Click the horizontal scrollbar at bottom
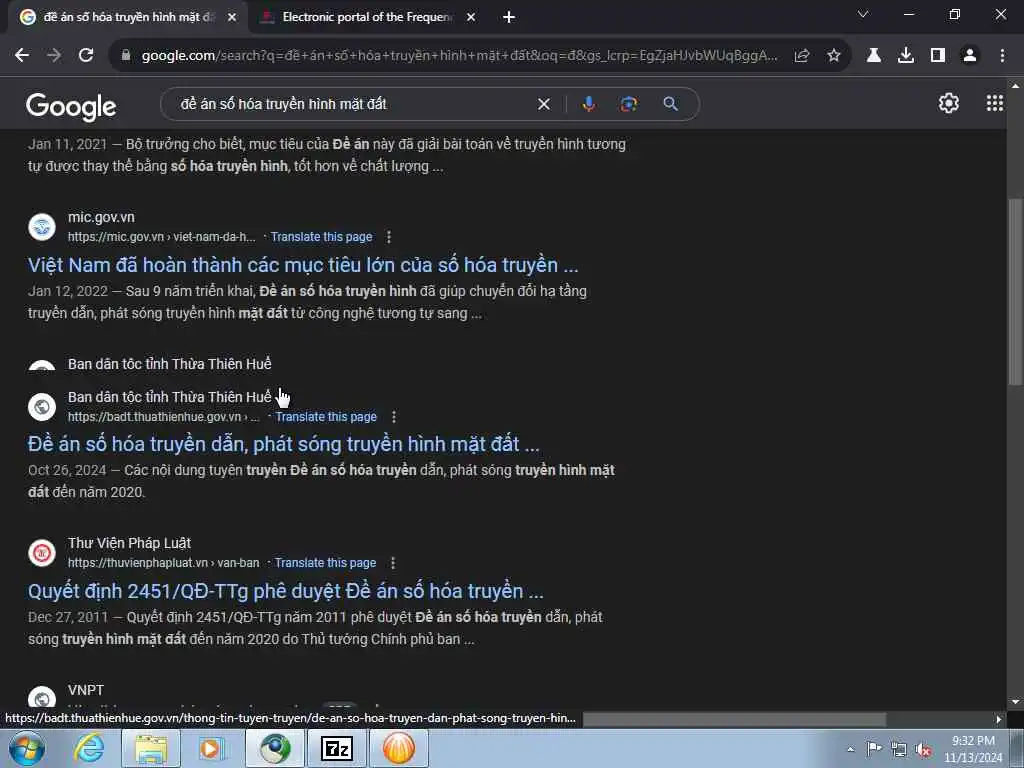1024x768 pixels. pos(734,719)
